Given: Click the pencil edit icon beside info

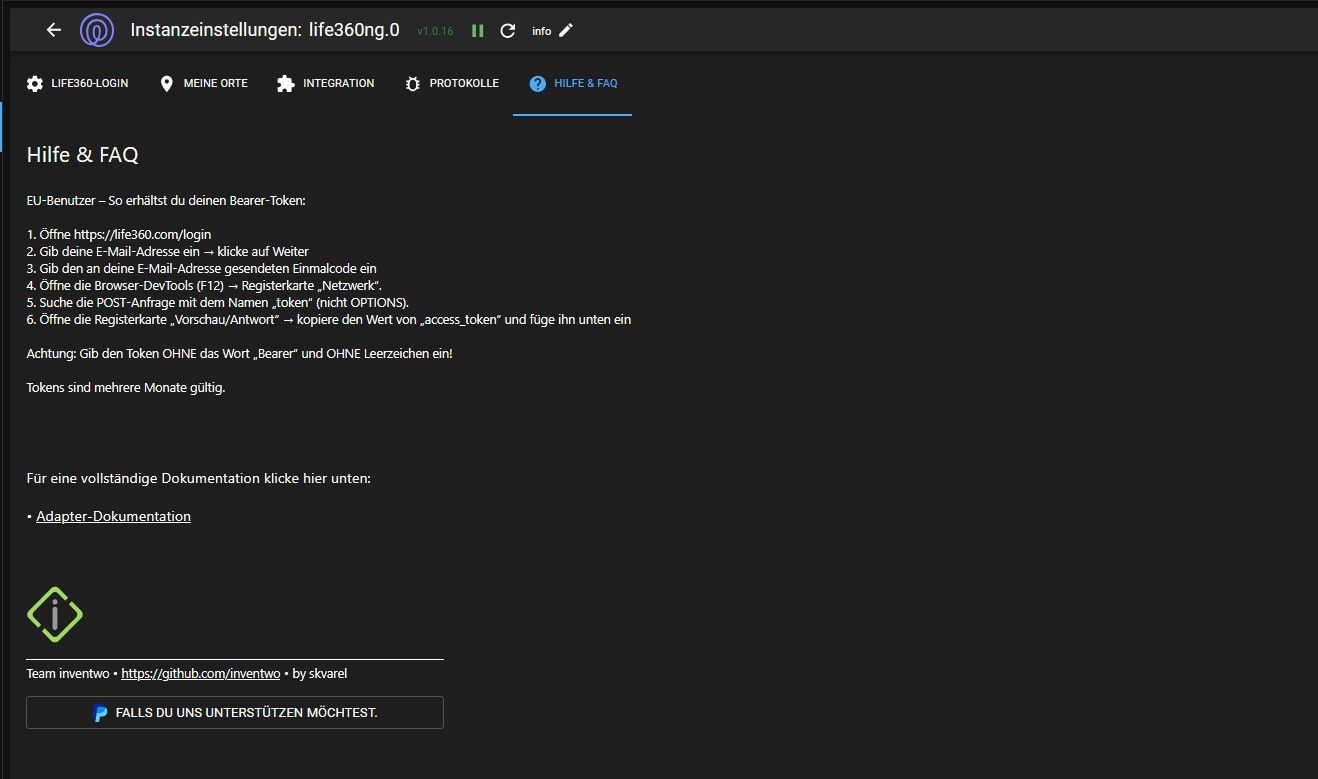Looking at the screenshot, I should [566, 30].
